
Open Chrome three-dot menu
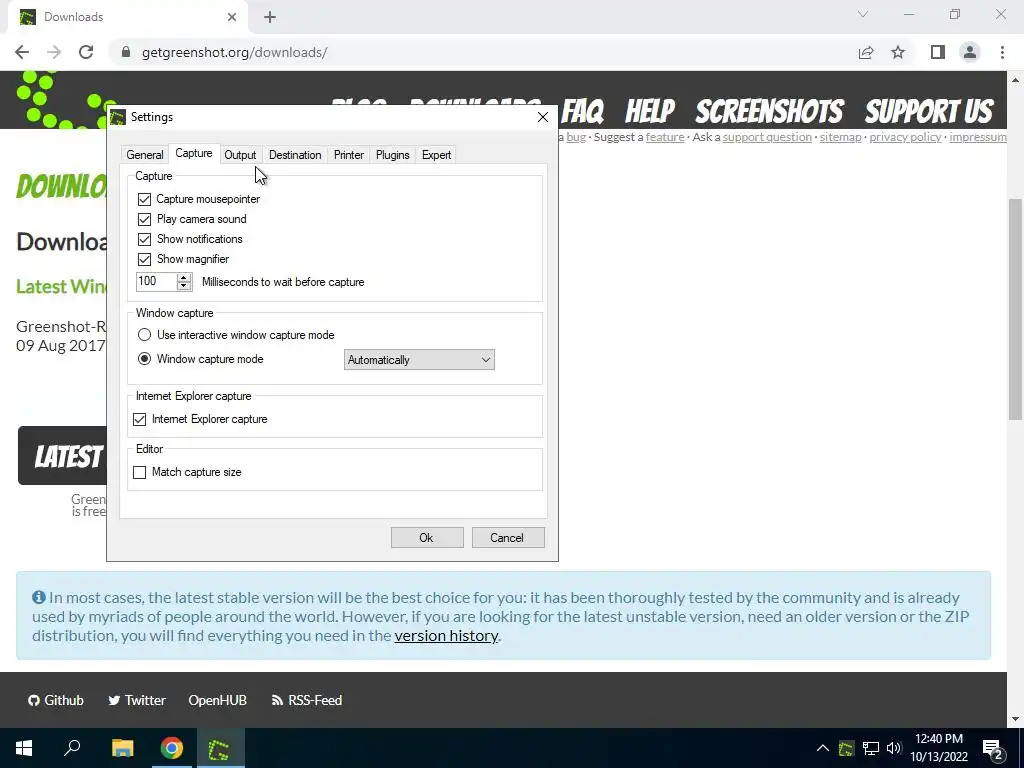(x=1002, y=52)
